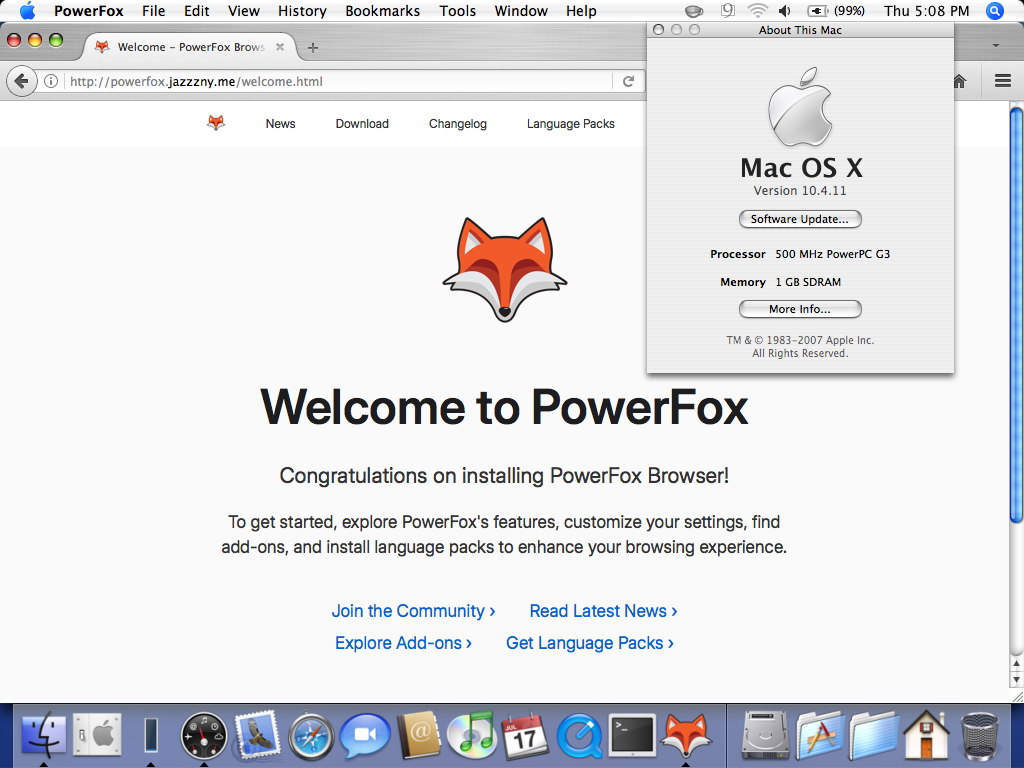Open the Help menu
This screenshot has width=1024, height=768.
pyautogui.click(x=581, y=11)
